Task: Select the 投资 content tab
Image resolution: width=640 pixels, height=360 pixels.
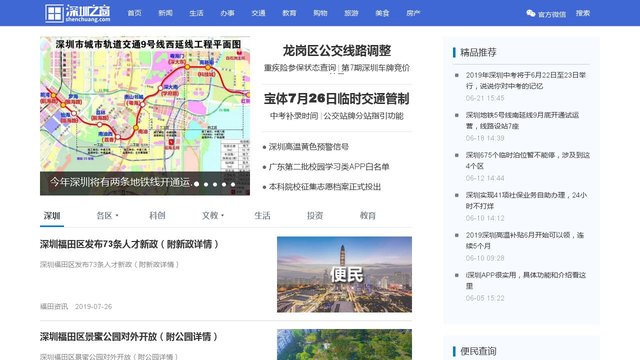Action: click(315, 216)
